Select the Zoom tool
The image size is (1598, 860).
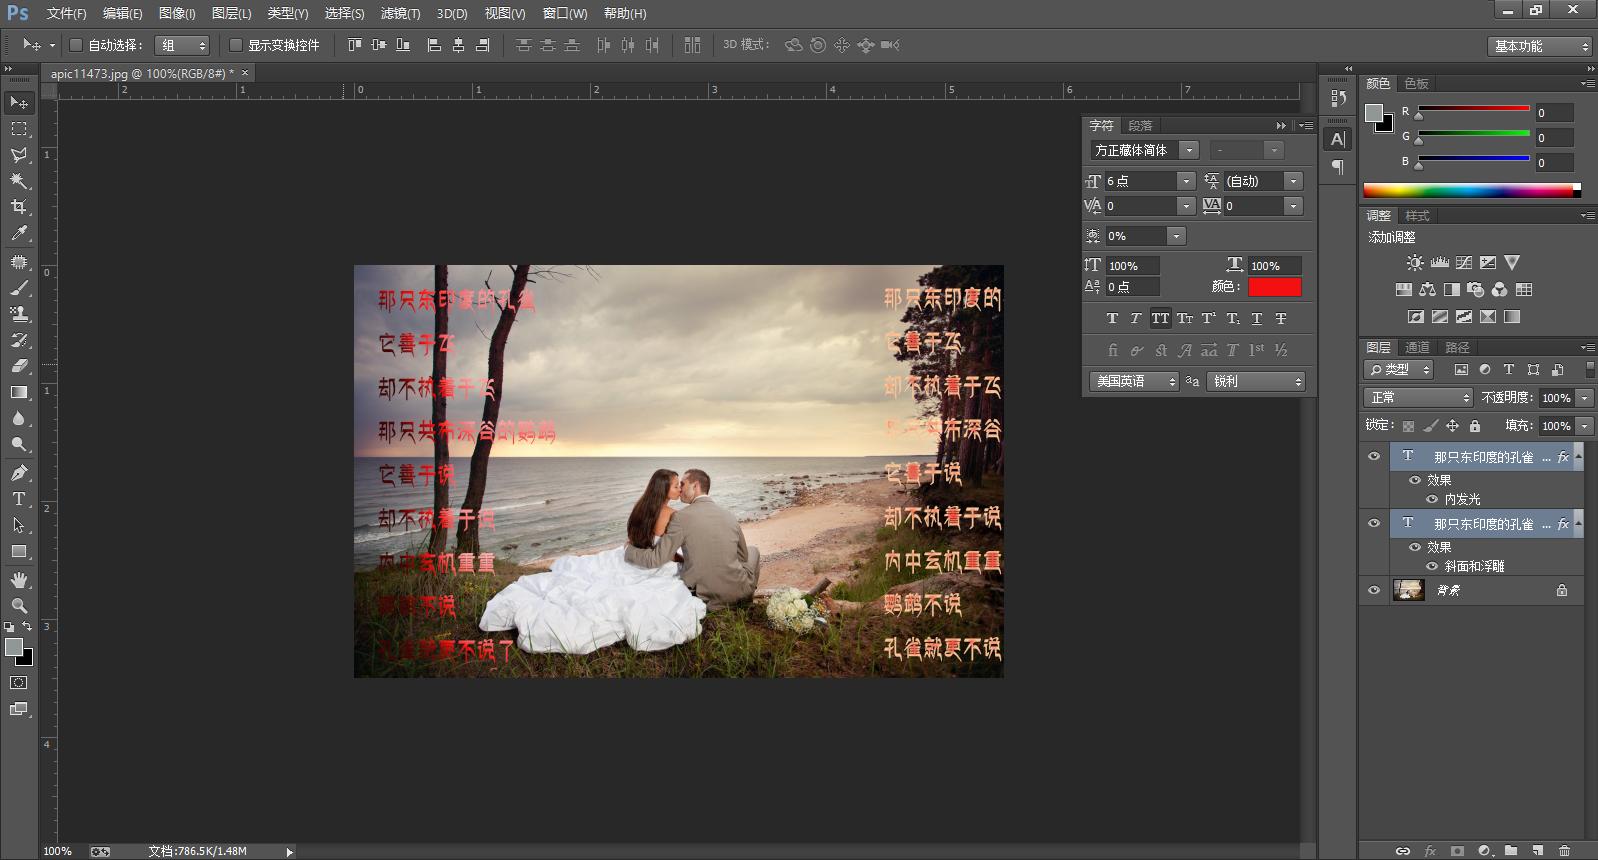pos(19,606)
